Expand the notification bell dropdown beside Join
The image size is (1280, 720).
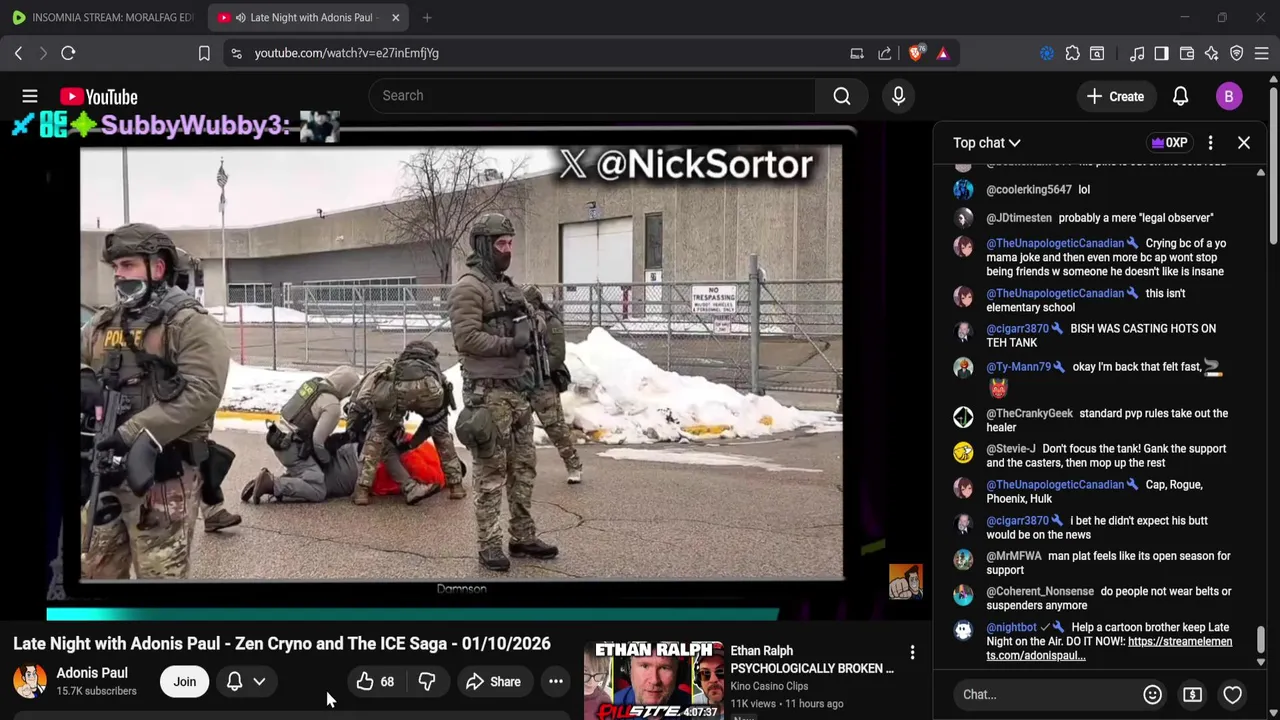tap(259, 682)
